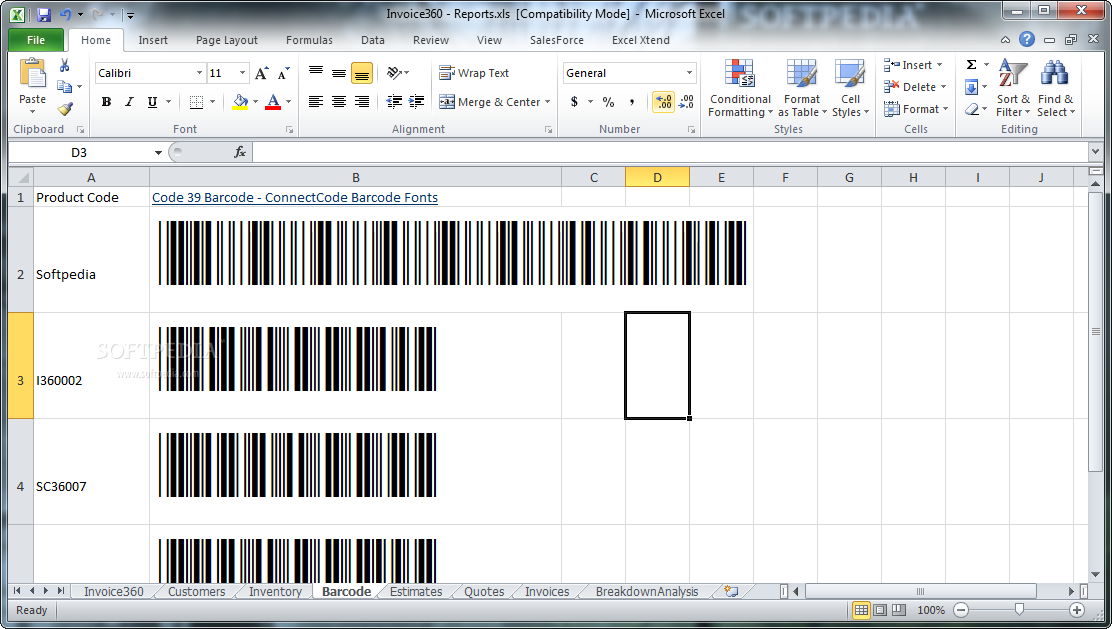Open the General number format dropdown
1112x629 pixels.
[x=689, y=73]
